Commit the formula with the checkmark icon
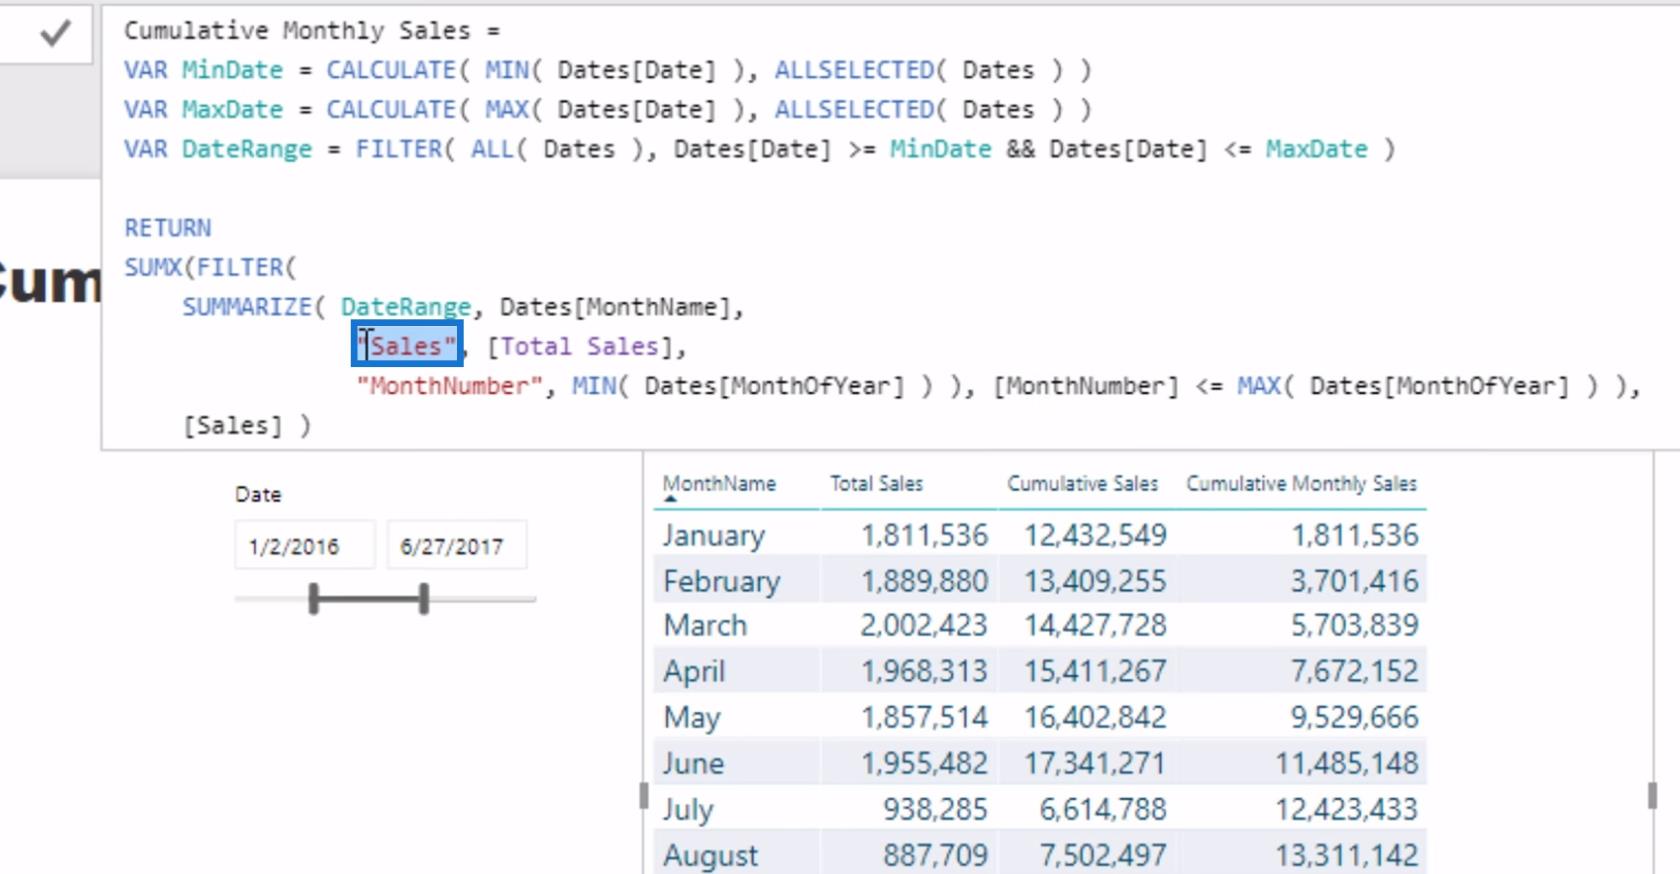The image size is (1680, 874). pyautogui.click(x=55, y=34)
